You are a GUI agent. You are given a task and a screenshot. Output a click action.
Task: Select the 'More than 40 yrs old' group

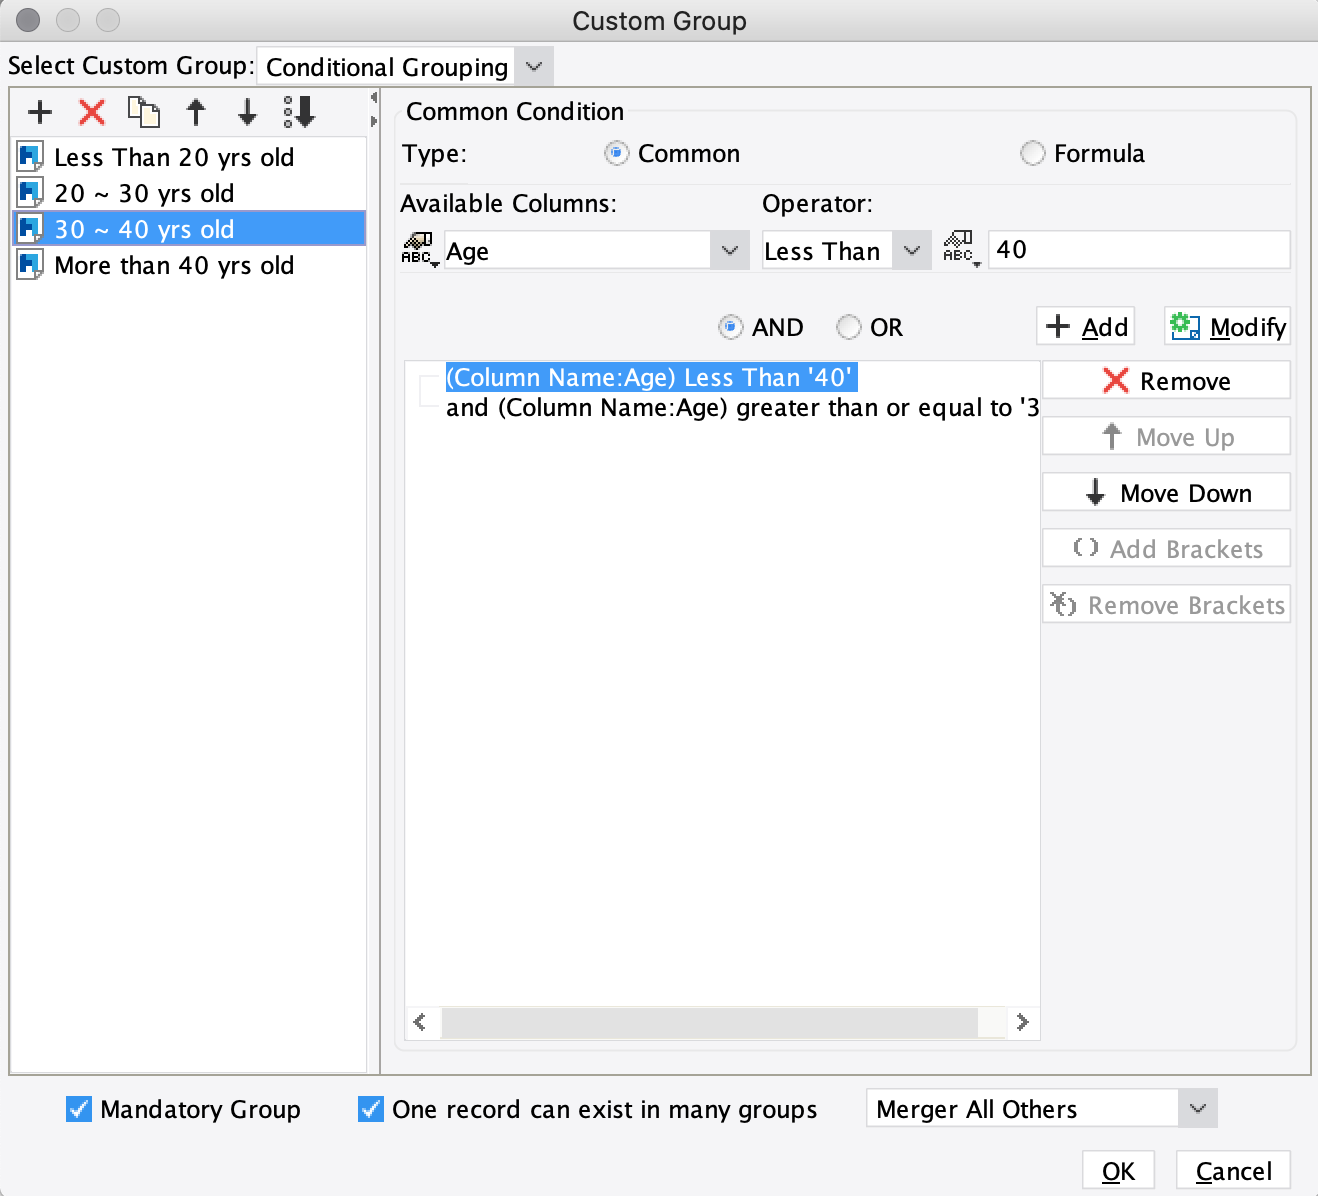(175, 265)
